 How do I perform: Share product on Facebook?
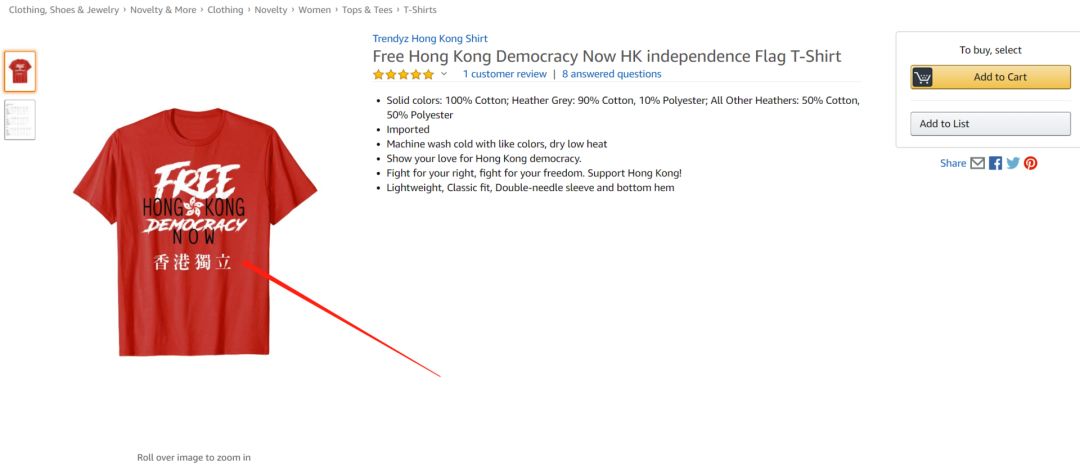coord(995,163)
